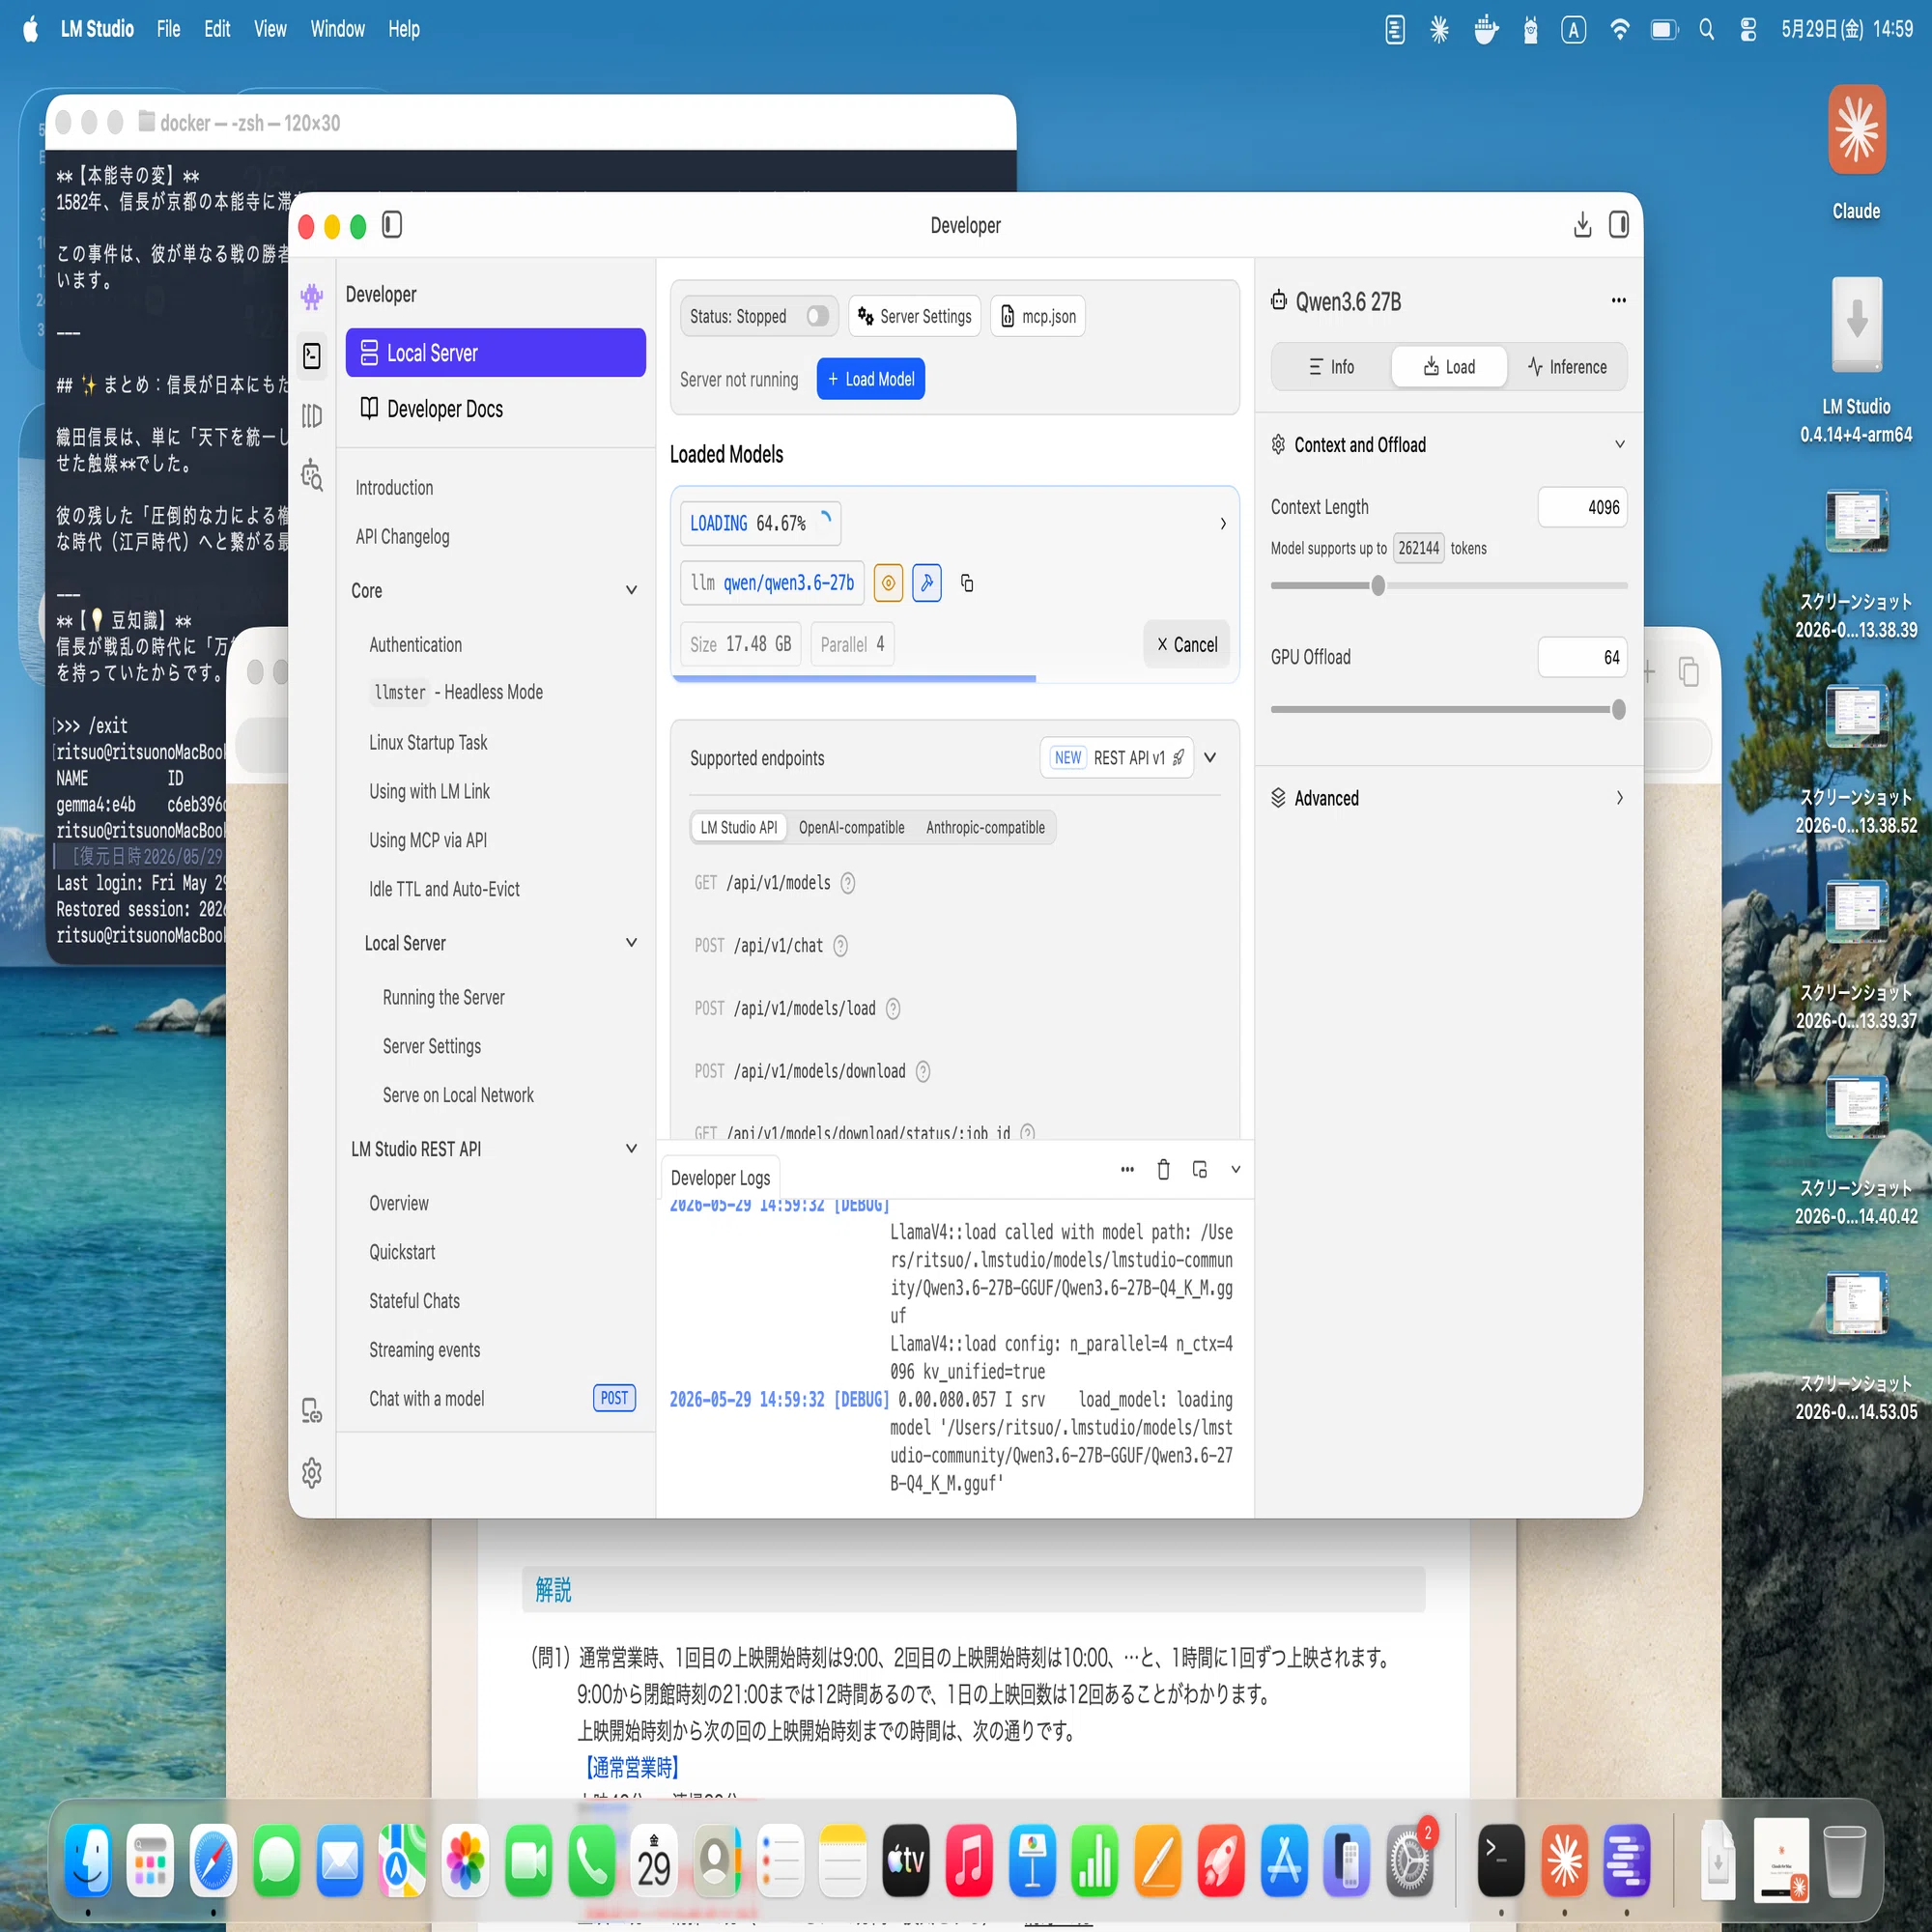Screen dimensions: 1932x1932
Task: Click the app settings gear in the left rail
Action: (312, 1472)
